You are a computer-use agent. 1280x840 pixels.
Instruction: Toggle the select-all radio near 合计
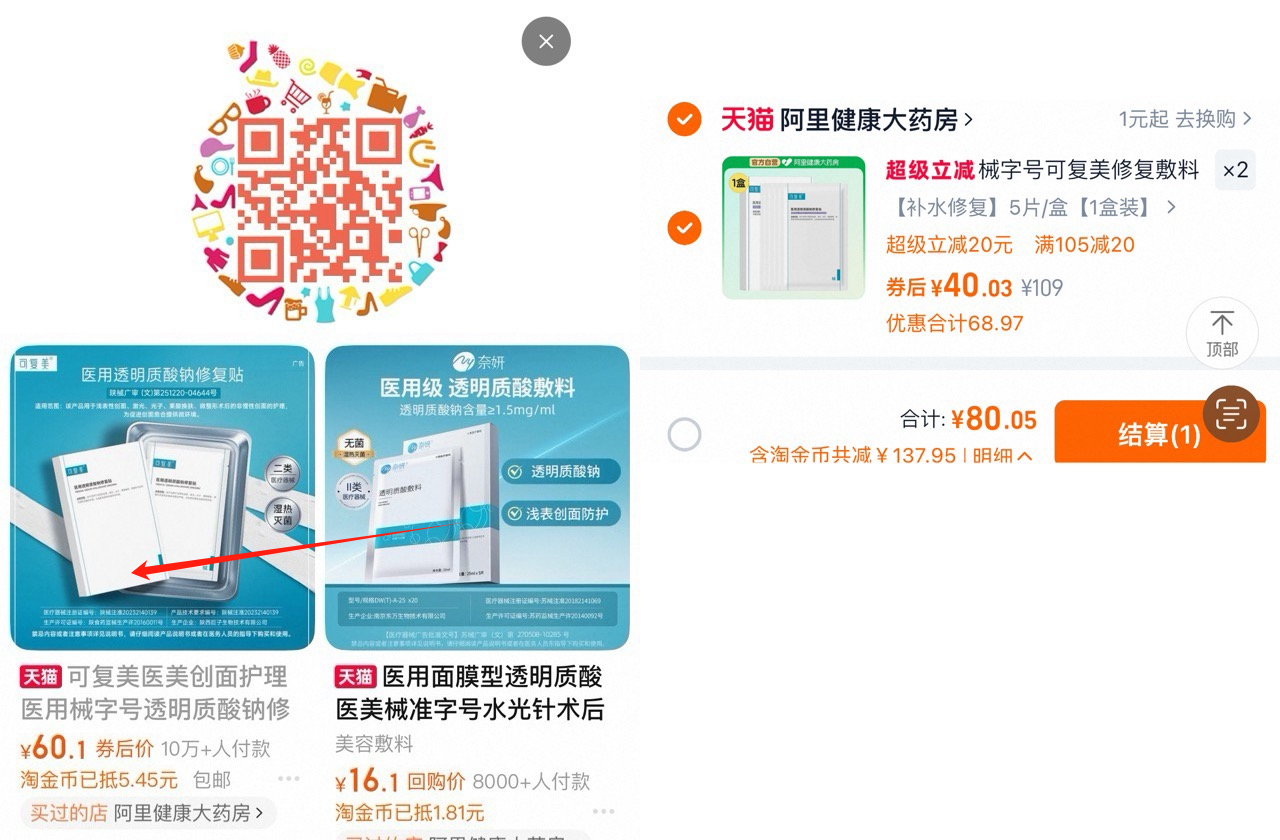(x=685, y=435)
